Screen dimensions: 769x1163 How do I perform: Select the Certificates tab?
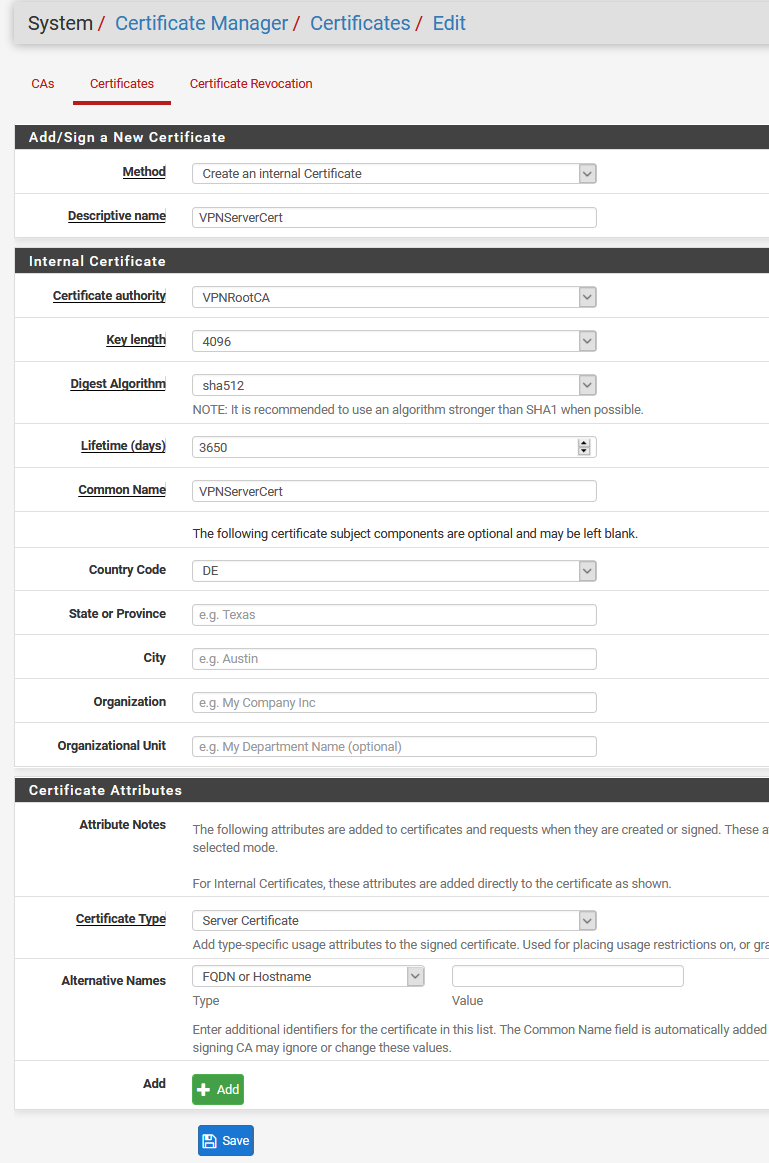point(122,84)
